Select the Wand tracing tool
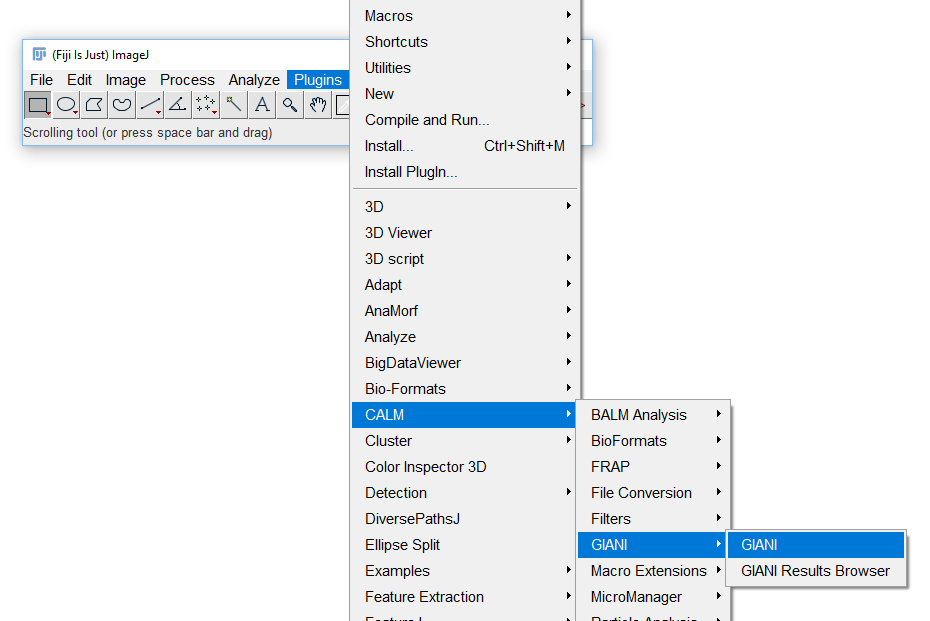 pos(234,105)
